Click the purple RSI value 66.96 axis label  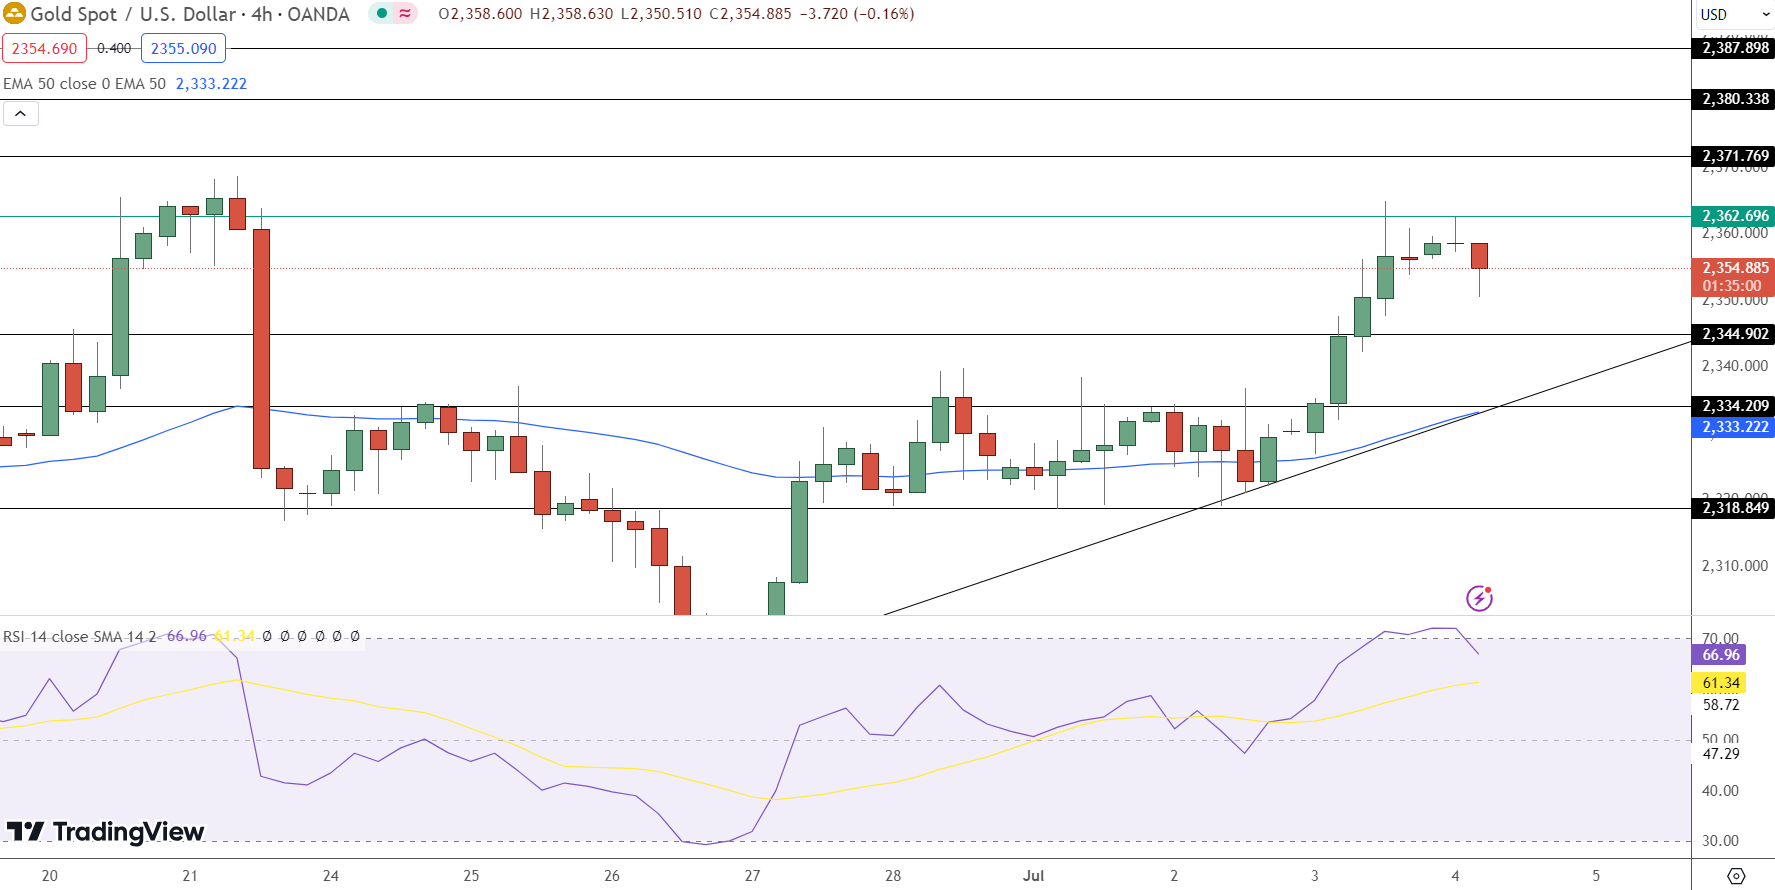[1720, 655]
